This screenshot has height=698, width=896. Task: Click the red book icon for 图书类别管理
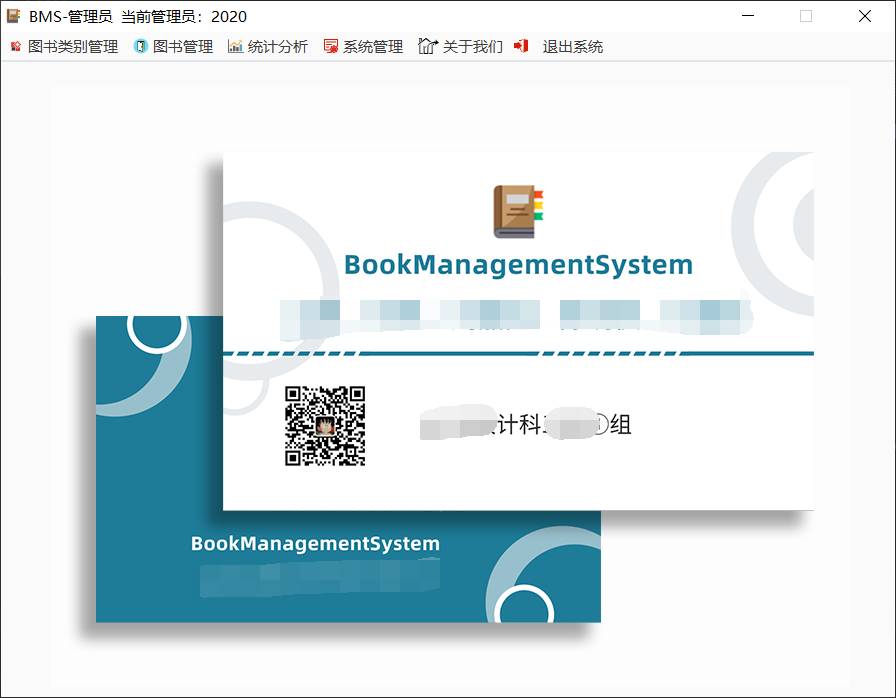15,46
